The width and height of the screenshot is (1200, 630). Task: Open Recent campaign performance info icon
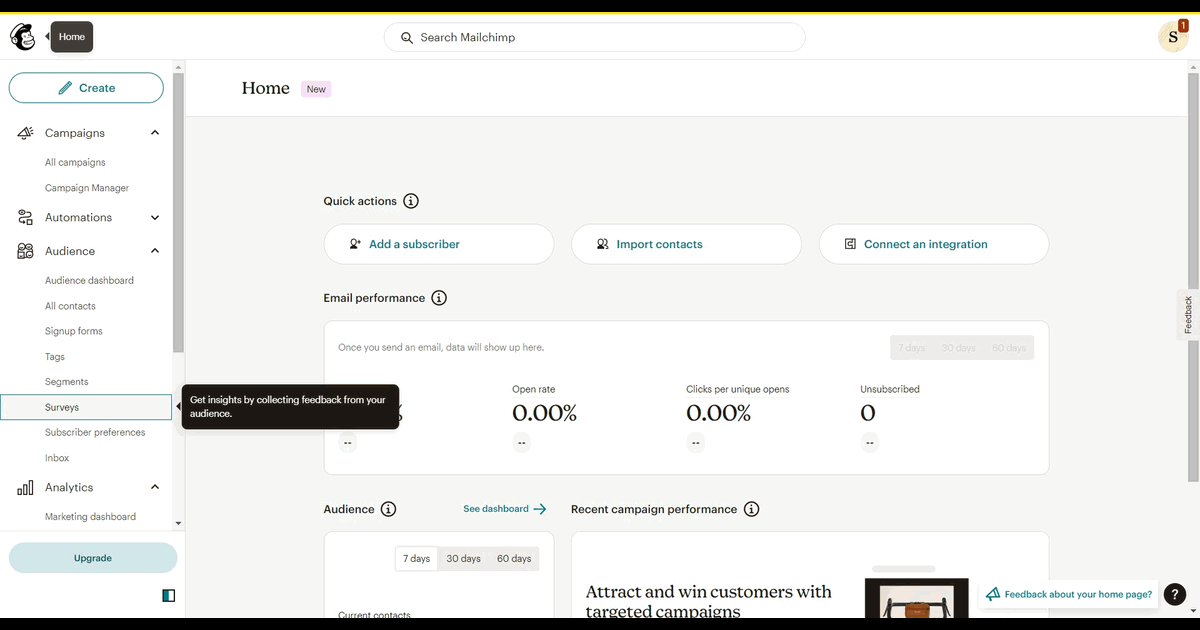[x=752, y=509]
